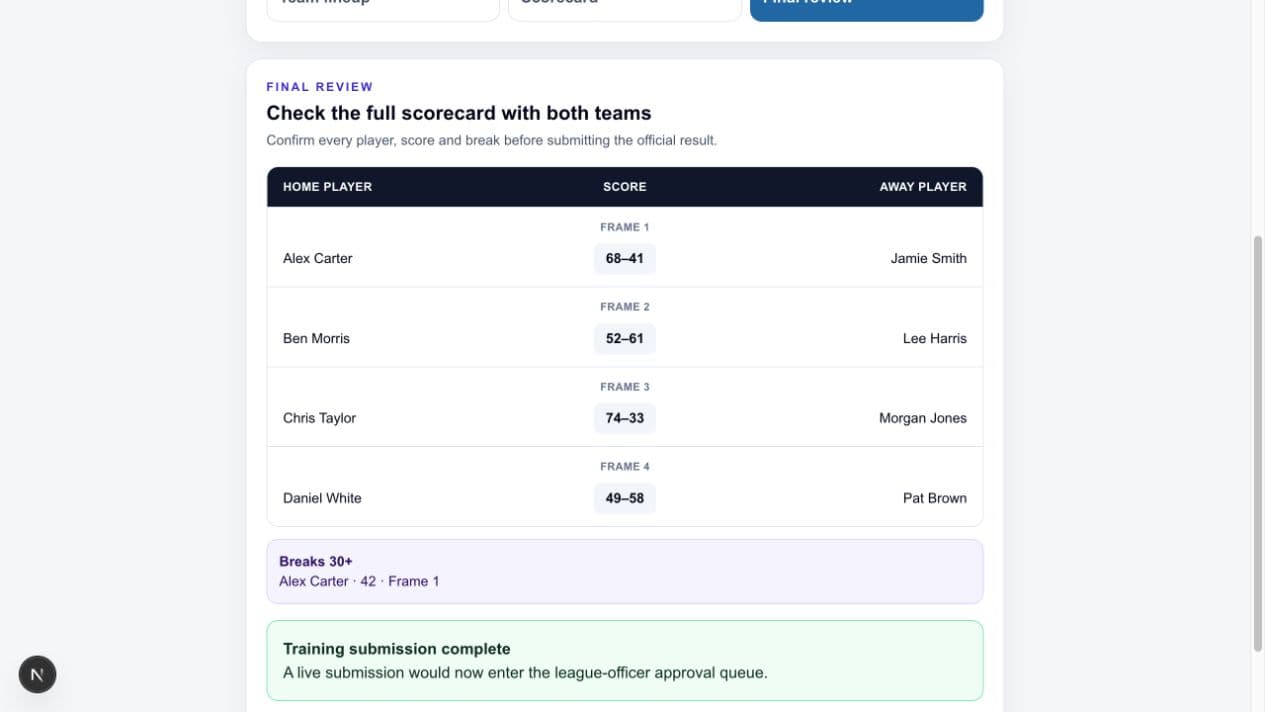1265x712 pixels.
Task: Click the Frame 2 score 52–61
Action: coord(625,338)
